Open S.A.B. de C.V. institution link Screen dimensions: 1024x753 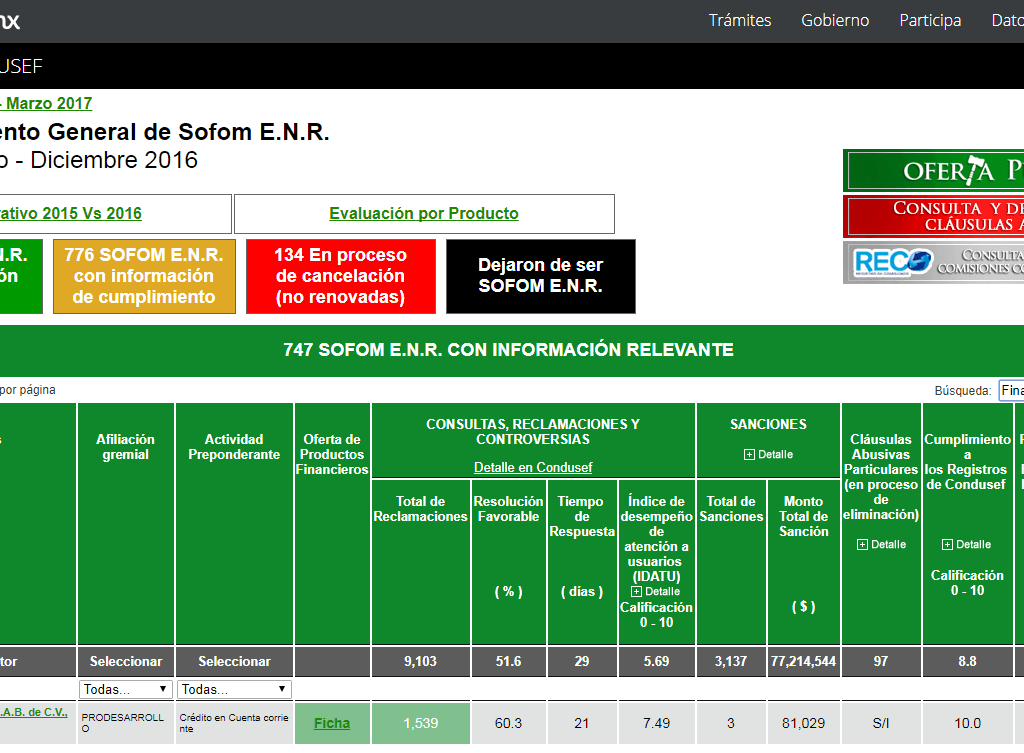coord(33,712)
